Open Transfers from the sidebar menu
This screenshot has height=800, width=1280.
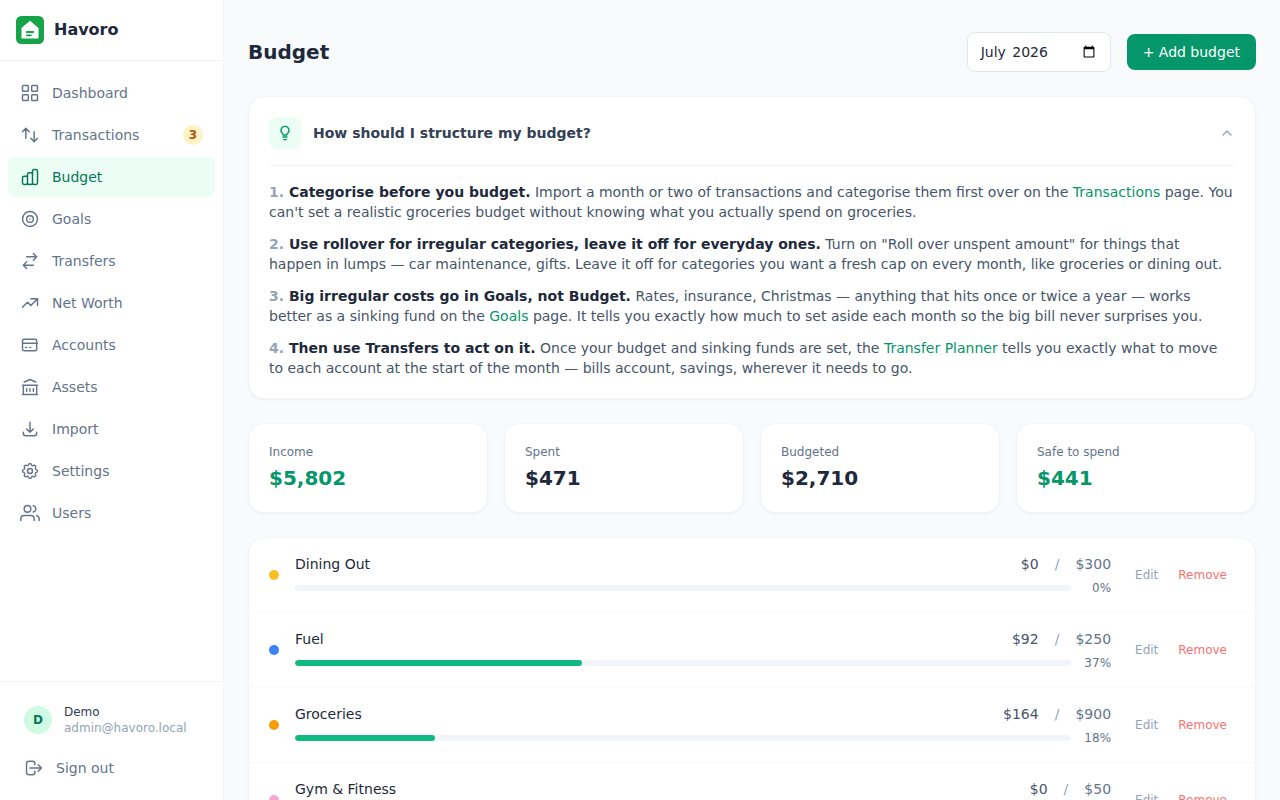[x=111, y=261]
